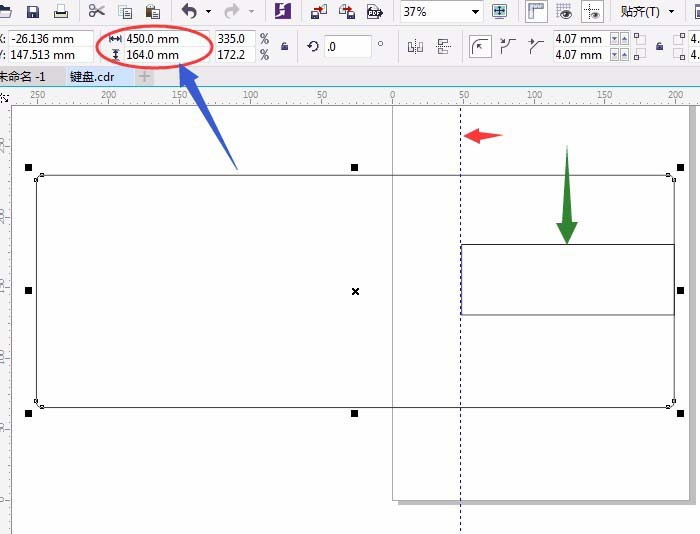
Task: Click the bottom-right corner selection handle
Action: (680, 413)
